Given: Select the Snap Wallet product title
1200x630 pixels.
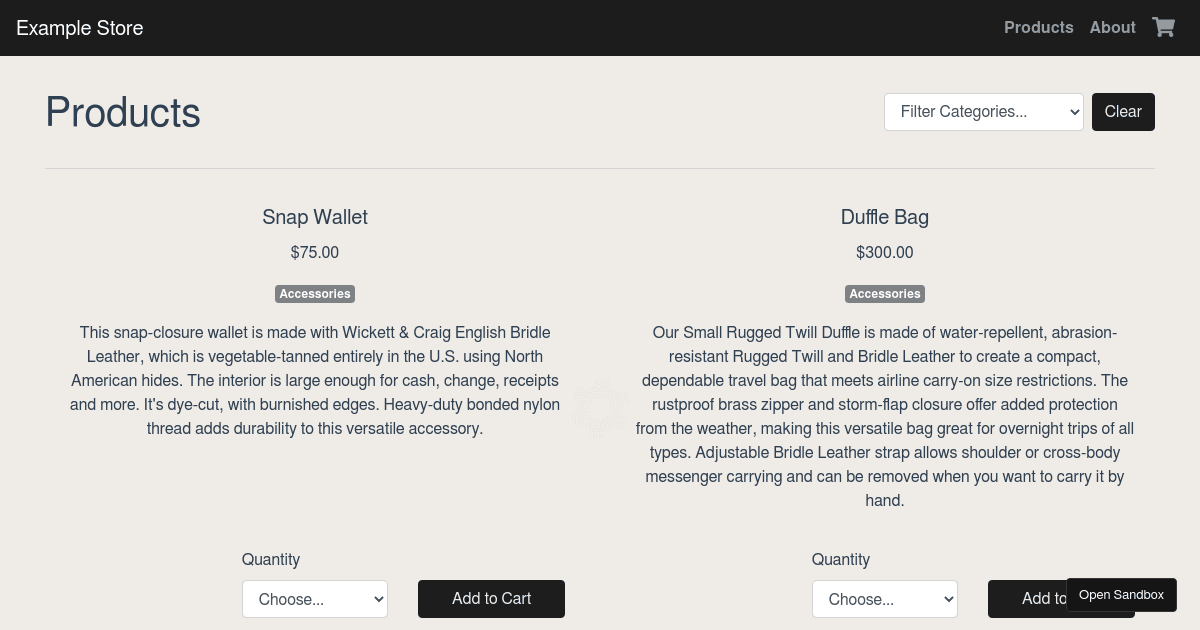Looking at the screenshot, I should tap(315, 217).
